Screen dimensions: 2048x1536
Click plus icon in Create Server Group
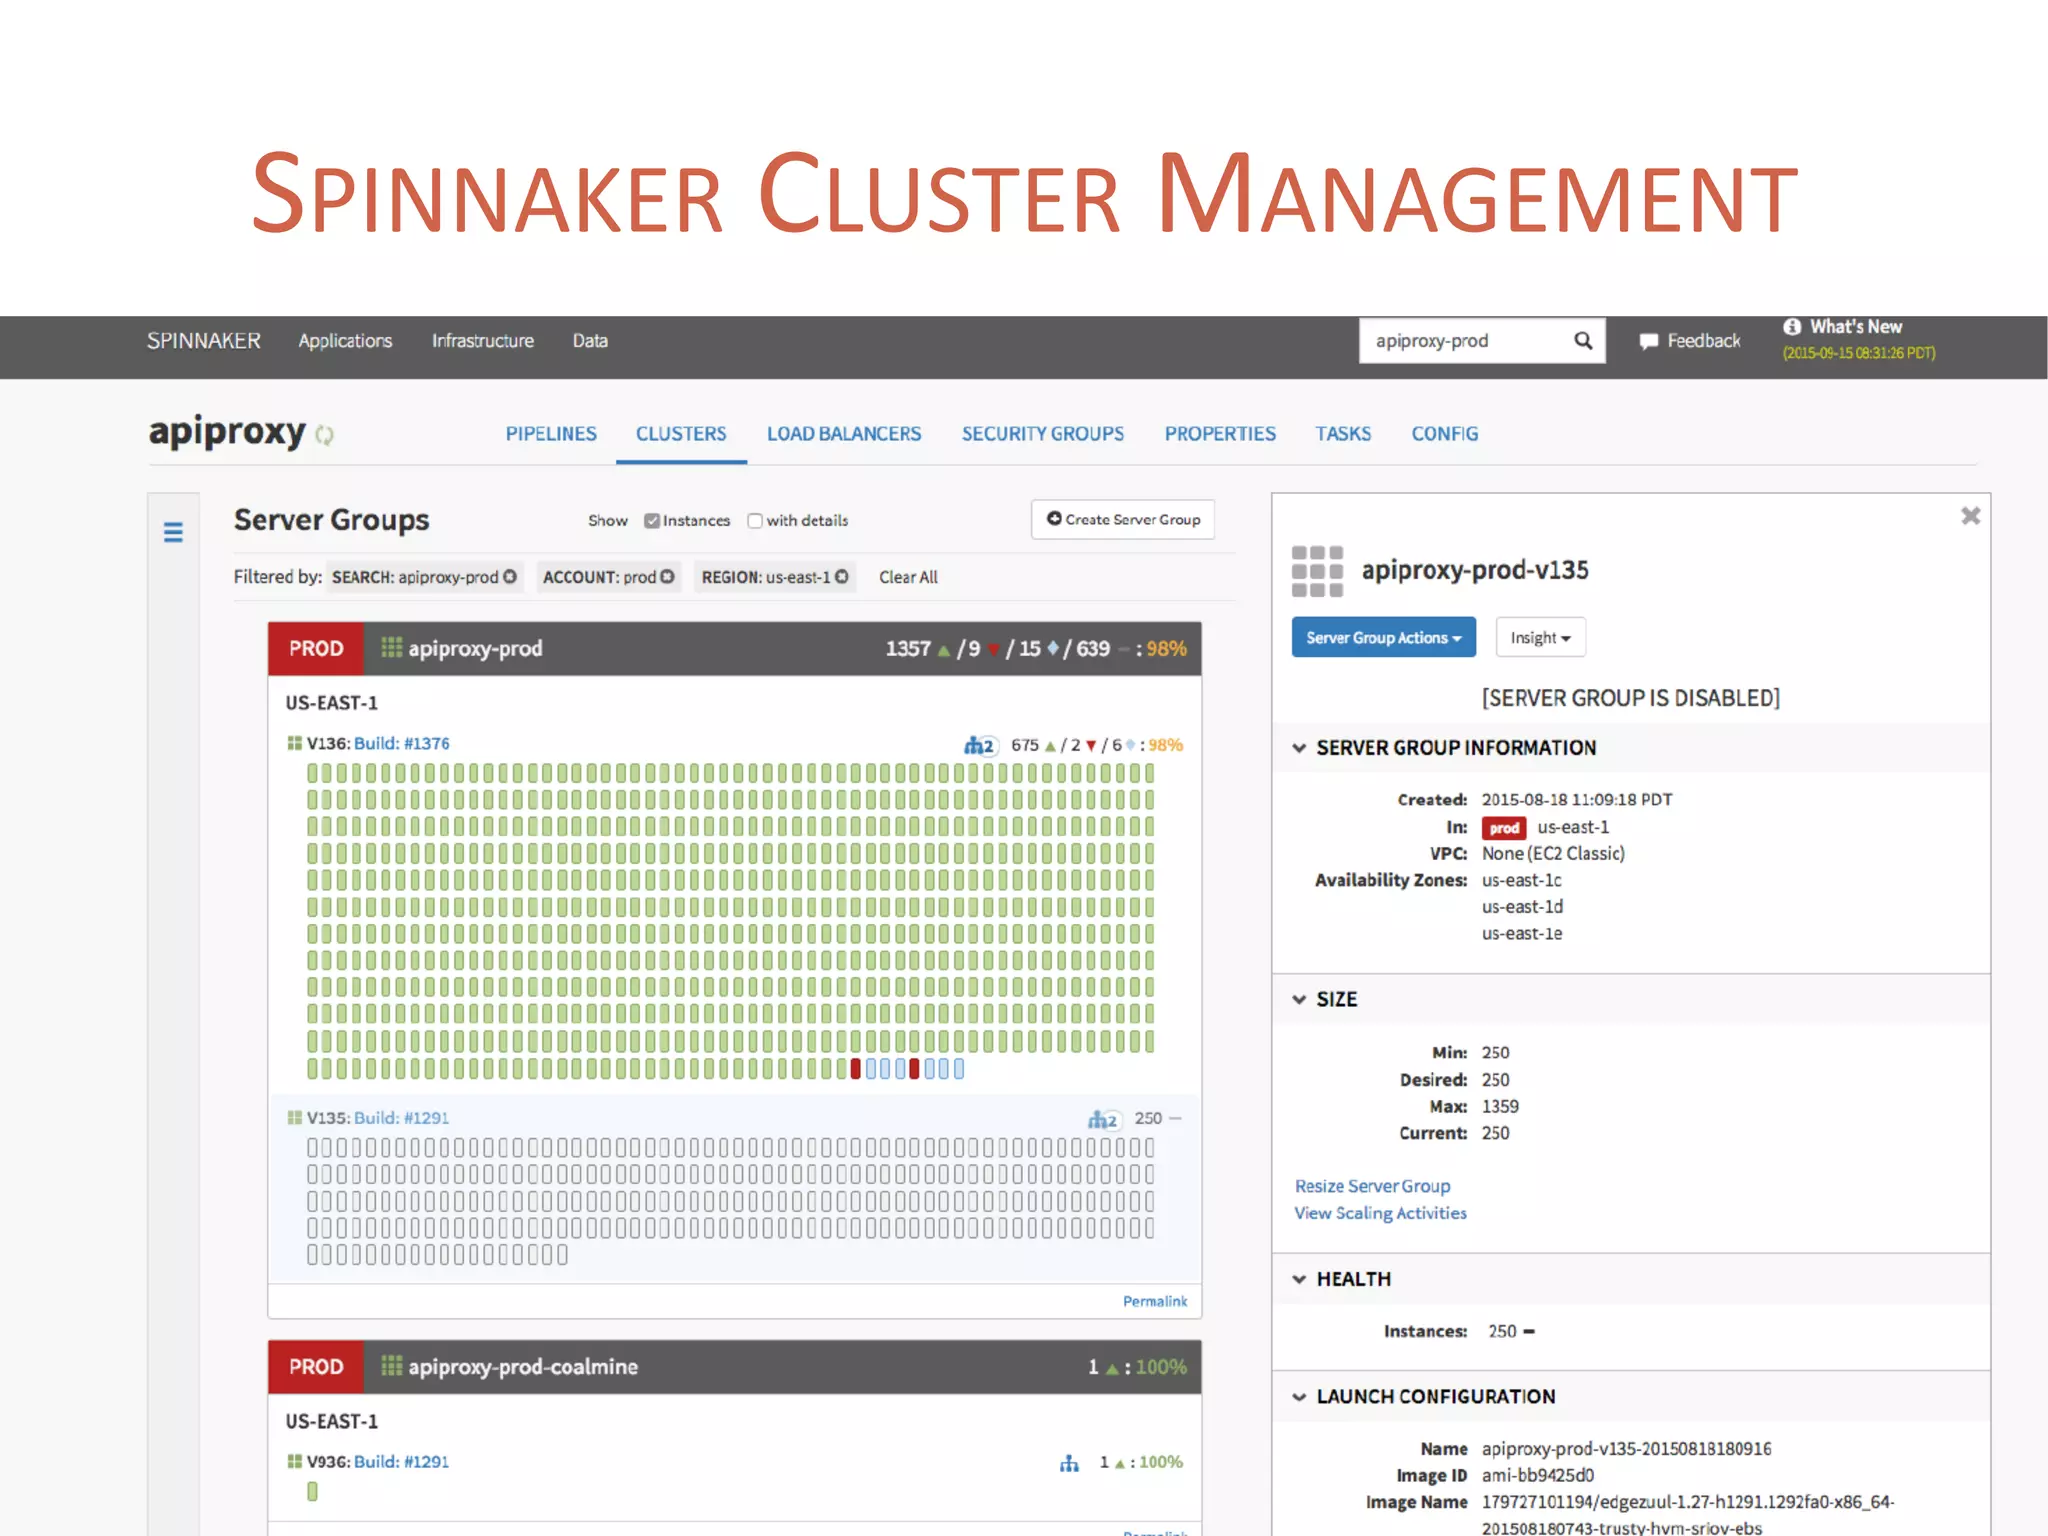tap(1054, 519)
